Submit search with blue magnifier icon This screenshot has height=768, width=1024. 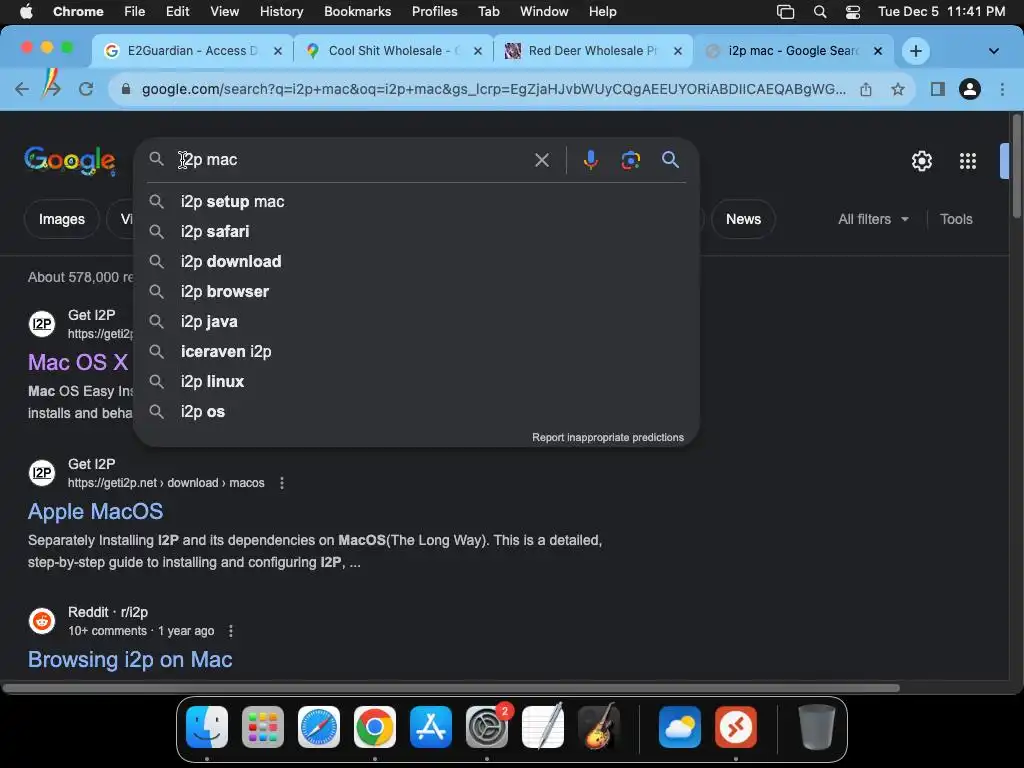[x=670, y=159]
